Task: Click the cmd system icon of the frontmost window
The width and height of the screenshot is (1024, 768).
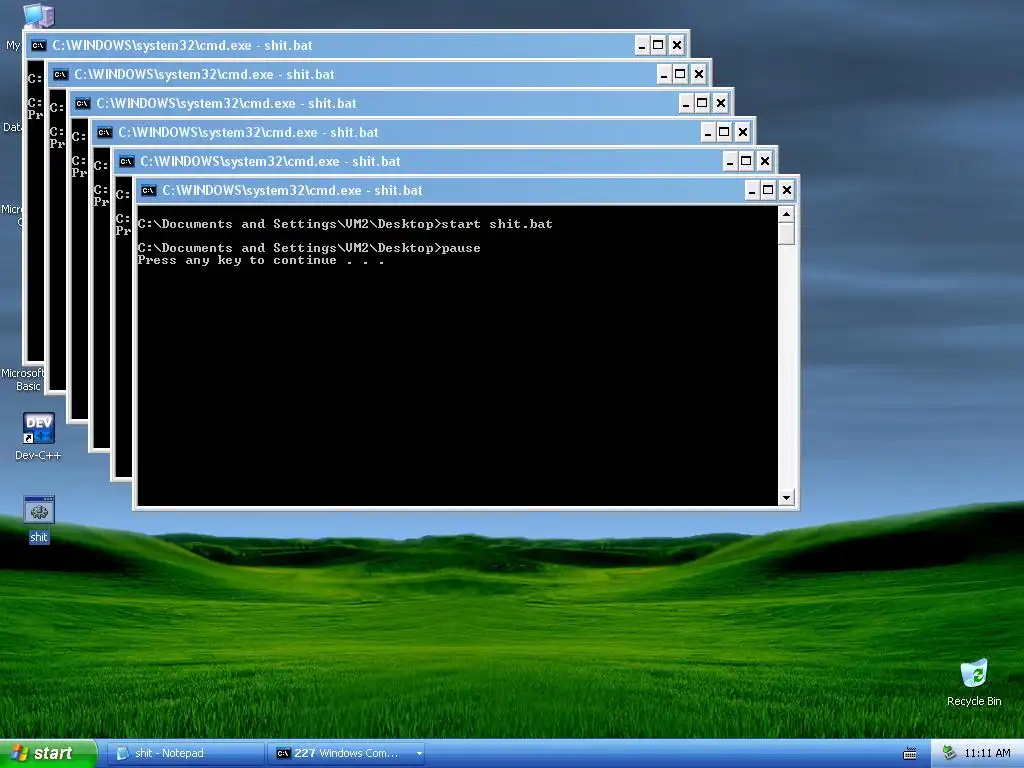Action: pyautogui.click(x=148, y=191)
